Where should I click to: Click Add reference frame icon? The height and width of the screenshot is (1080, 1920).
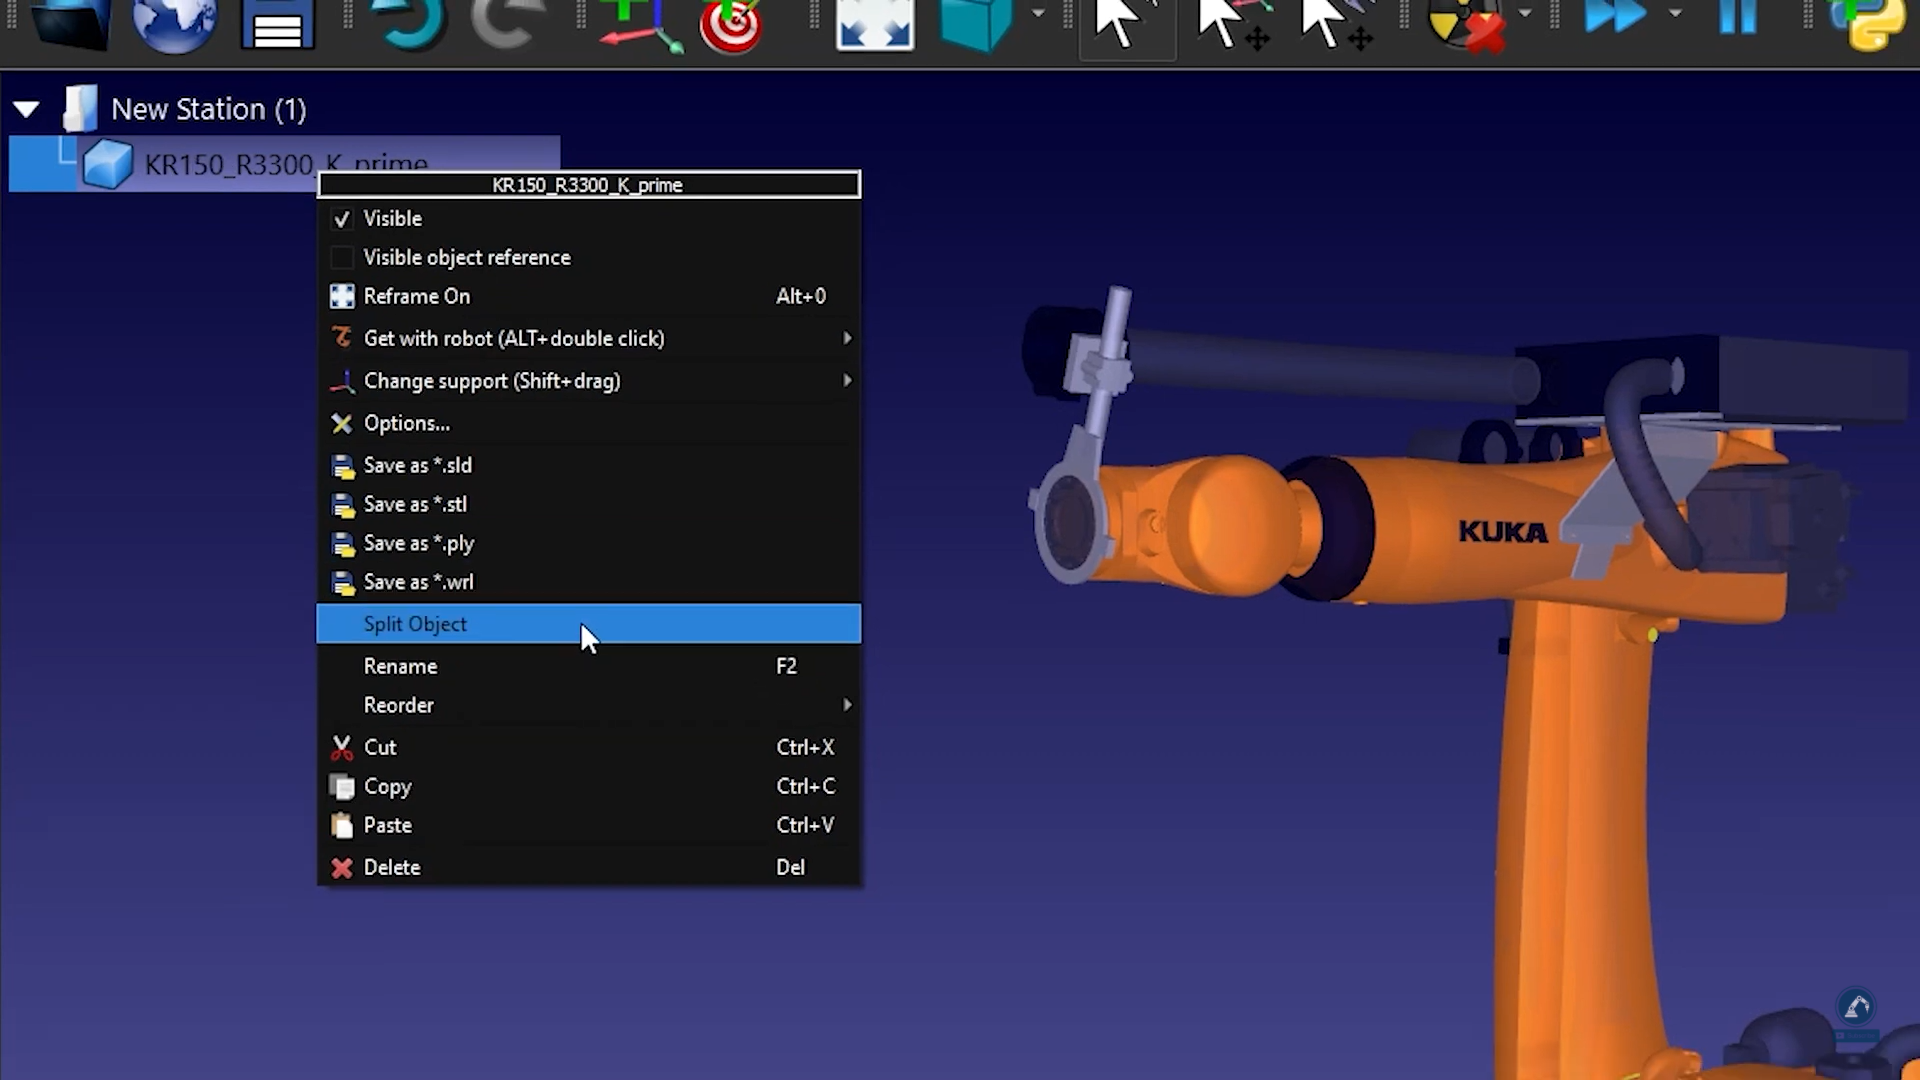point(638,26)
